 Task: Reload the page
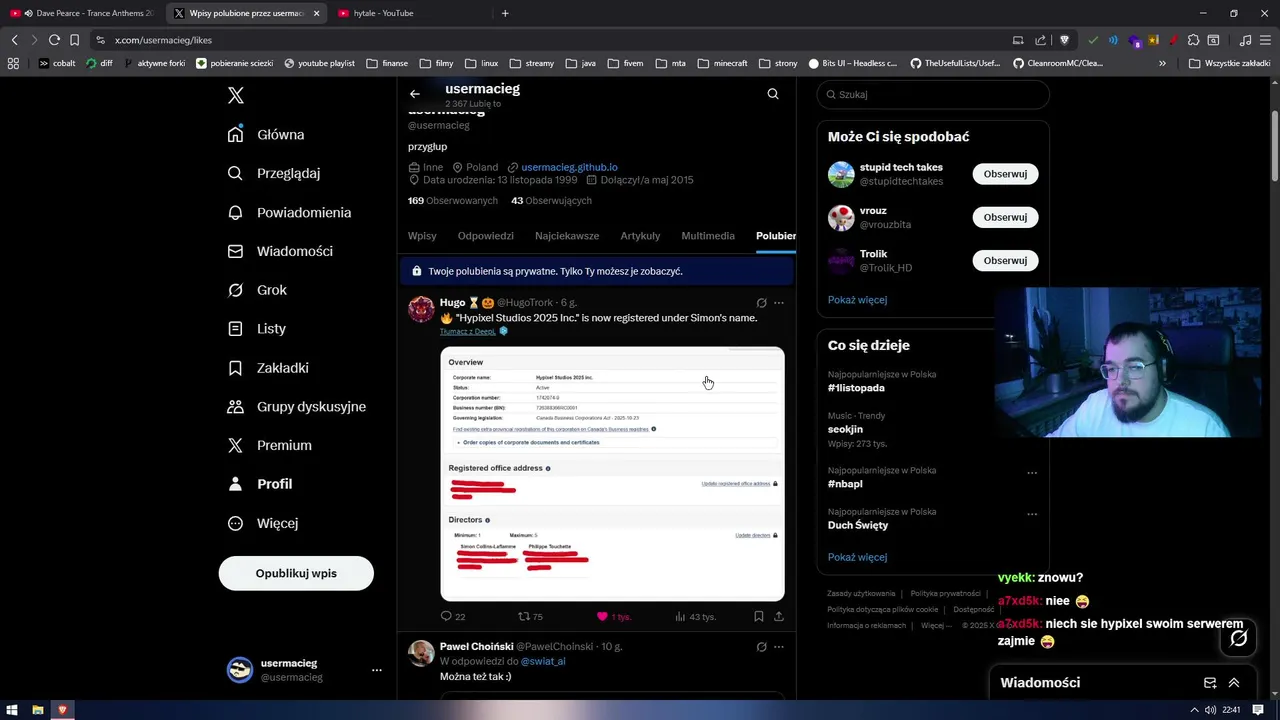click(54, 40)
